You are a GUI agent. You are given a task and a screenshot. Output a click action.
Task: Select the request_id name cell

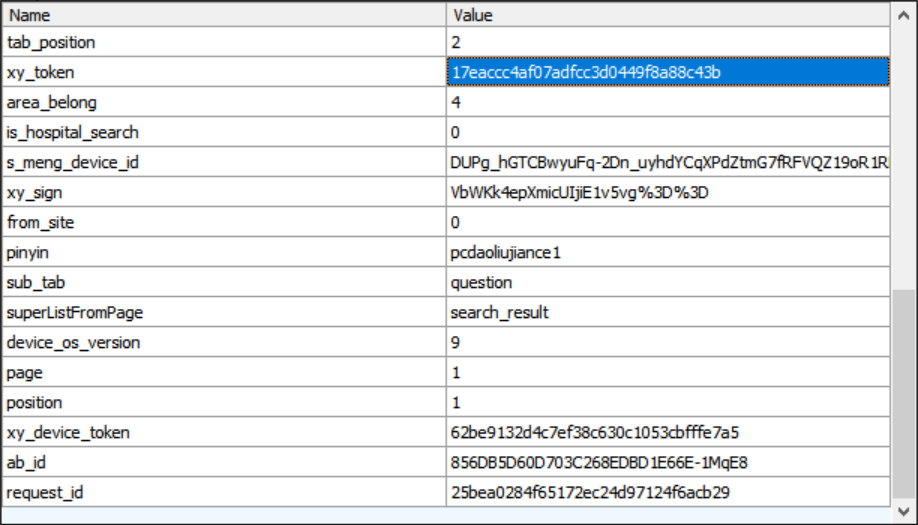click(224, 492)
